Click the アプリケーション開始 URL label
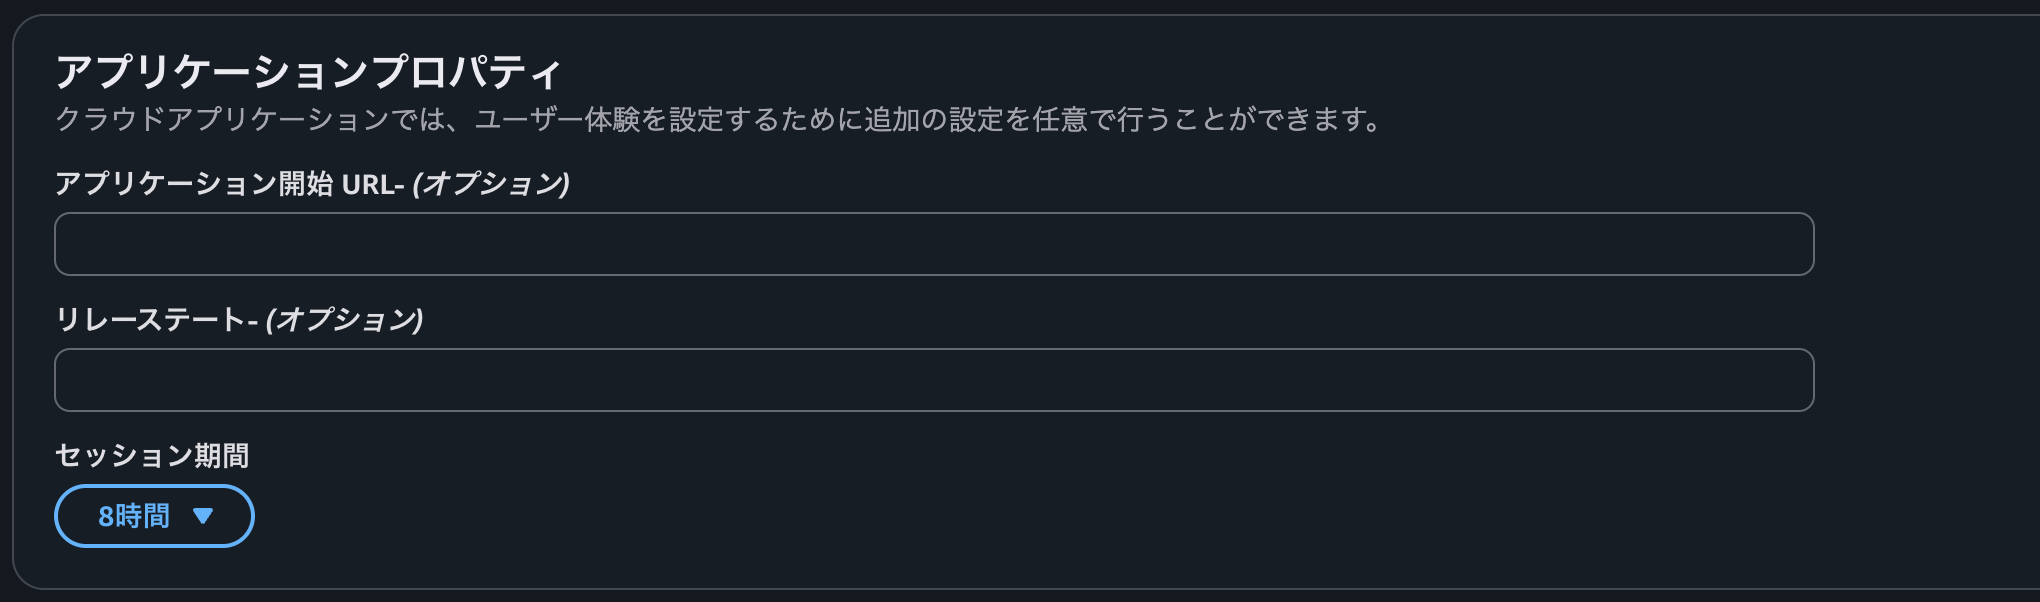This screenshot has height=602, width=2040. tap(230, 180)
